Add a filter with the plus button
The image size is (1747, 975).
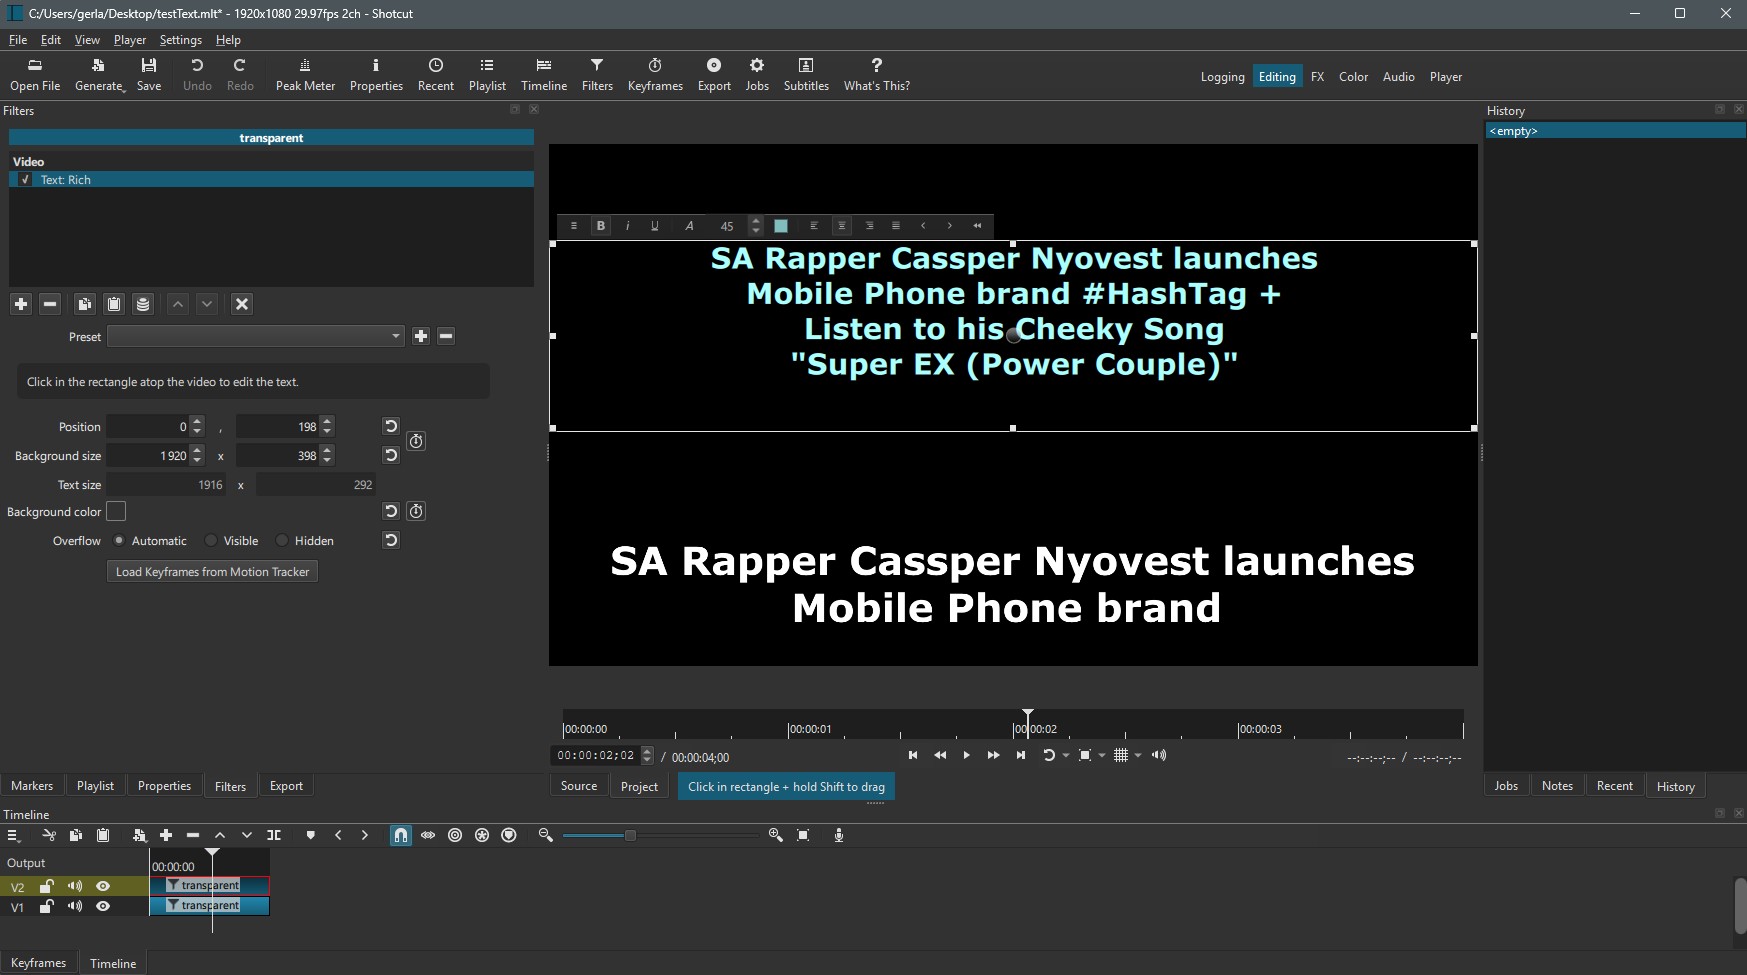click(x=21, y=304)
